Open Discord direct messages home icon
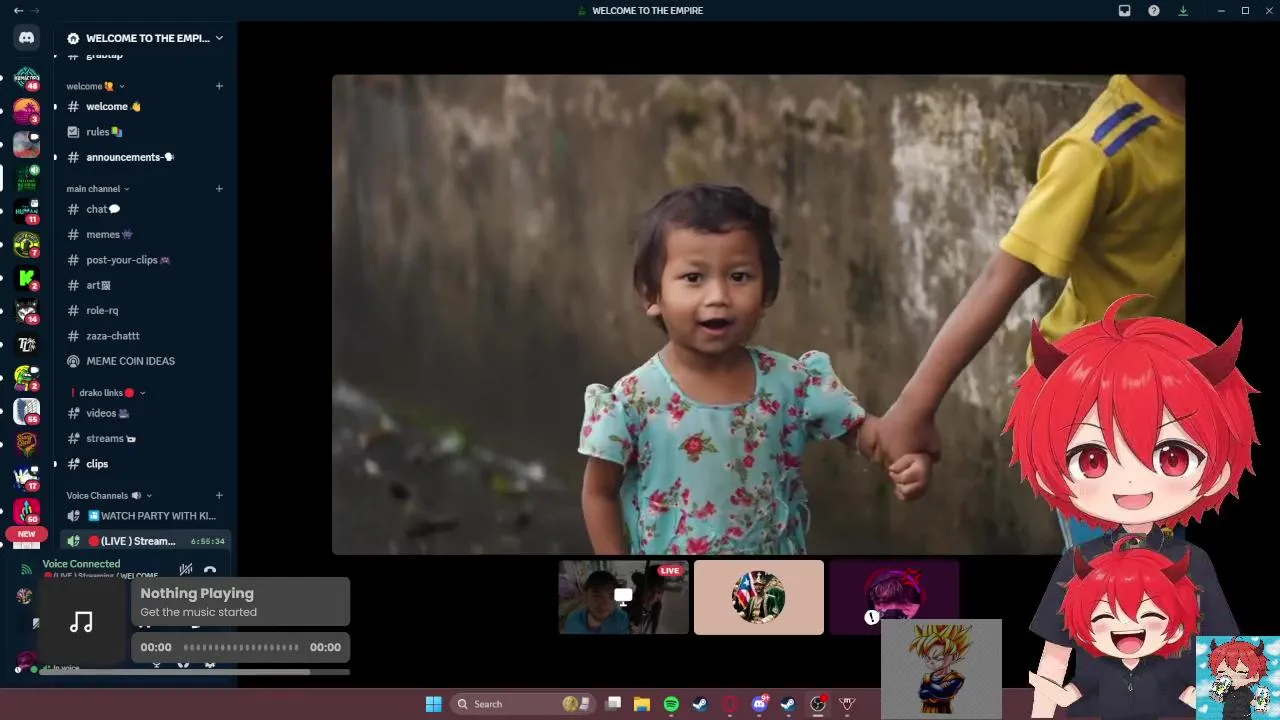The height and width of the screenshot is (720, 1280). pos(26,38)
